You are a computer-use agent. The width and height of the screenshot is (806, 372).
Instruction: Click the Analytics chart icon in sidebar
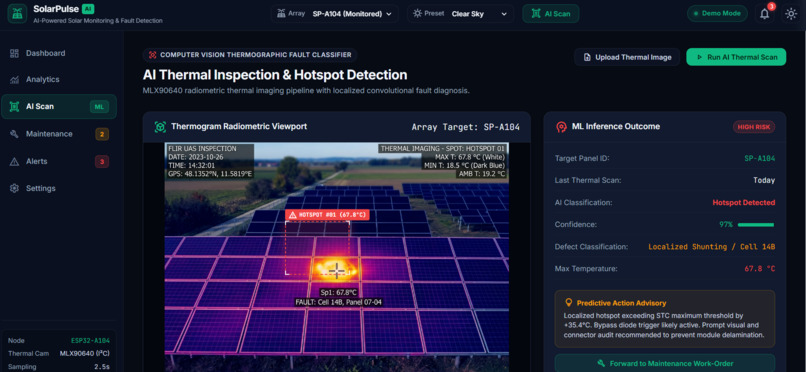[x=14, y=80]
